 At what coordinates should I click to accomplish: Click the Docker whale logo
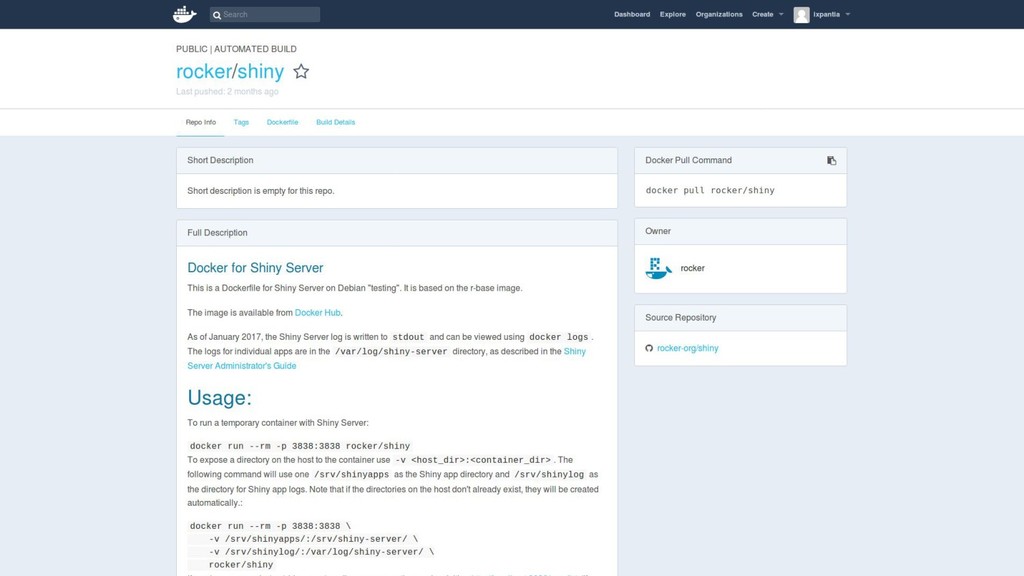tap(185, 14)
